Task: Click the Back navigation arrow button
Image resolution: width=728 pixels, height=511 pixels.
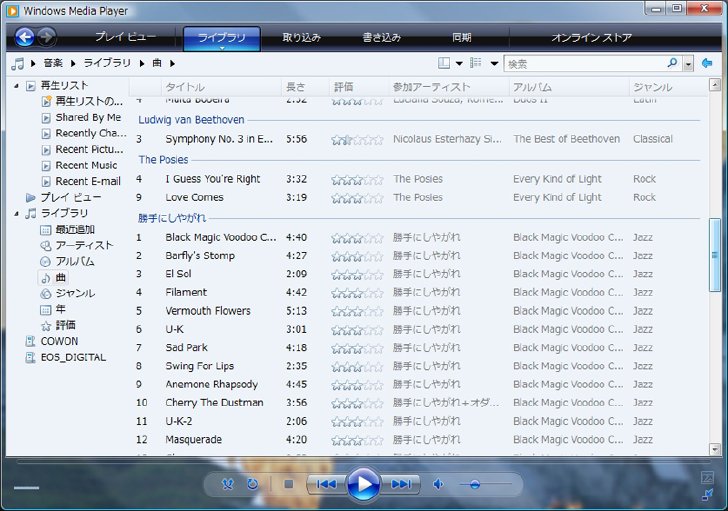Action: coord(25,37)
